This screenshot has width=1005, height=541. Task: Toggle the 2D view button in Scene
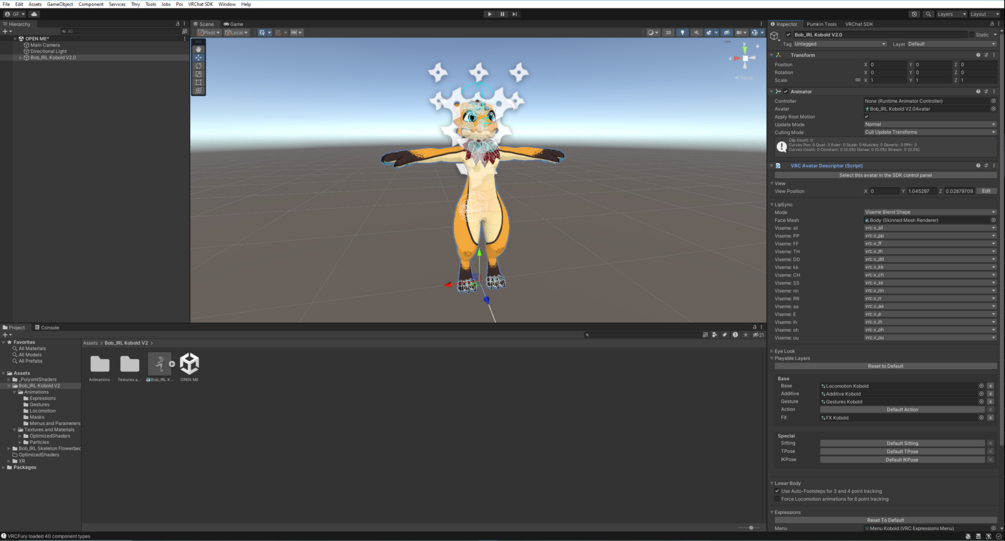coord(668,33)
